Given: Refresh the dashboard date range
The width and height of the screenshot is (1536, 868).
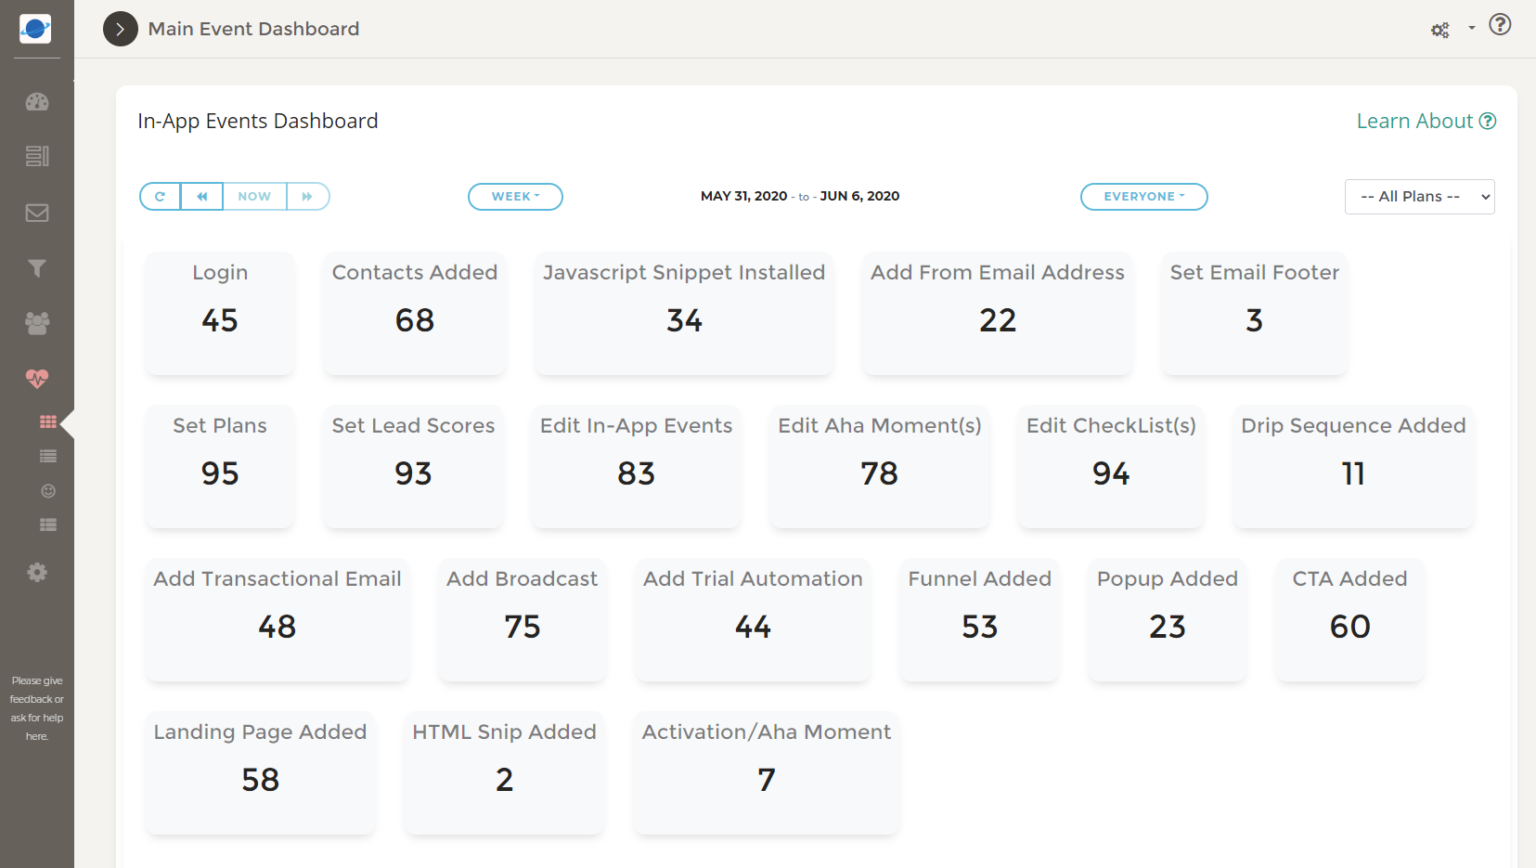Looking at the screenshot, I should tap(160, 197).
